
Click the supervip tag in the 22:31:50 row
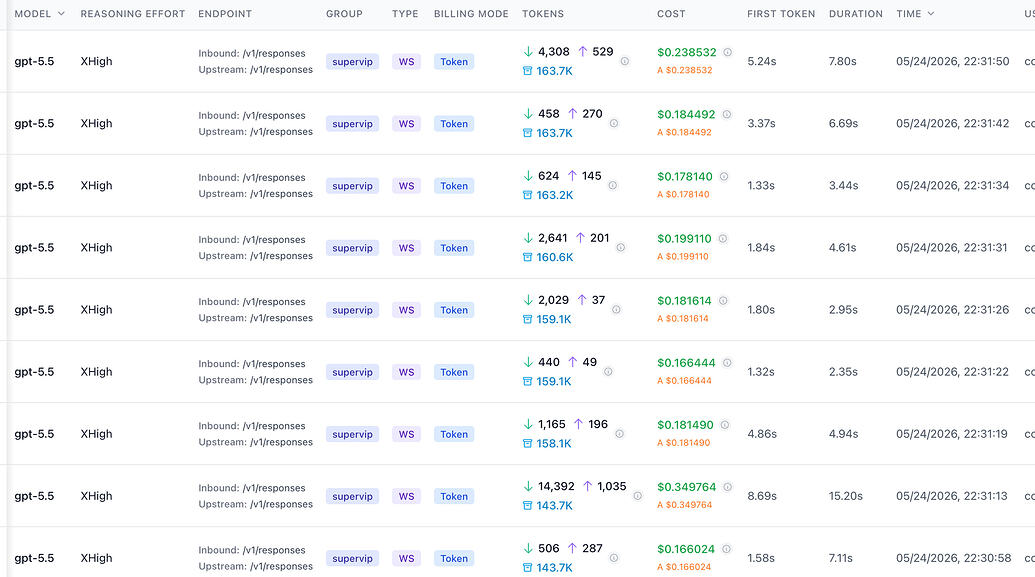[x=352, y=61]
